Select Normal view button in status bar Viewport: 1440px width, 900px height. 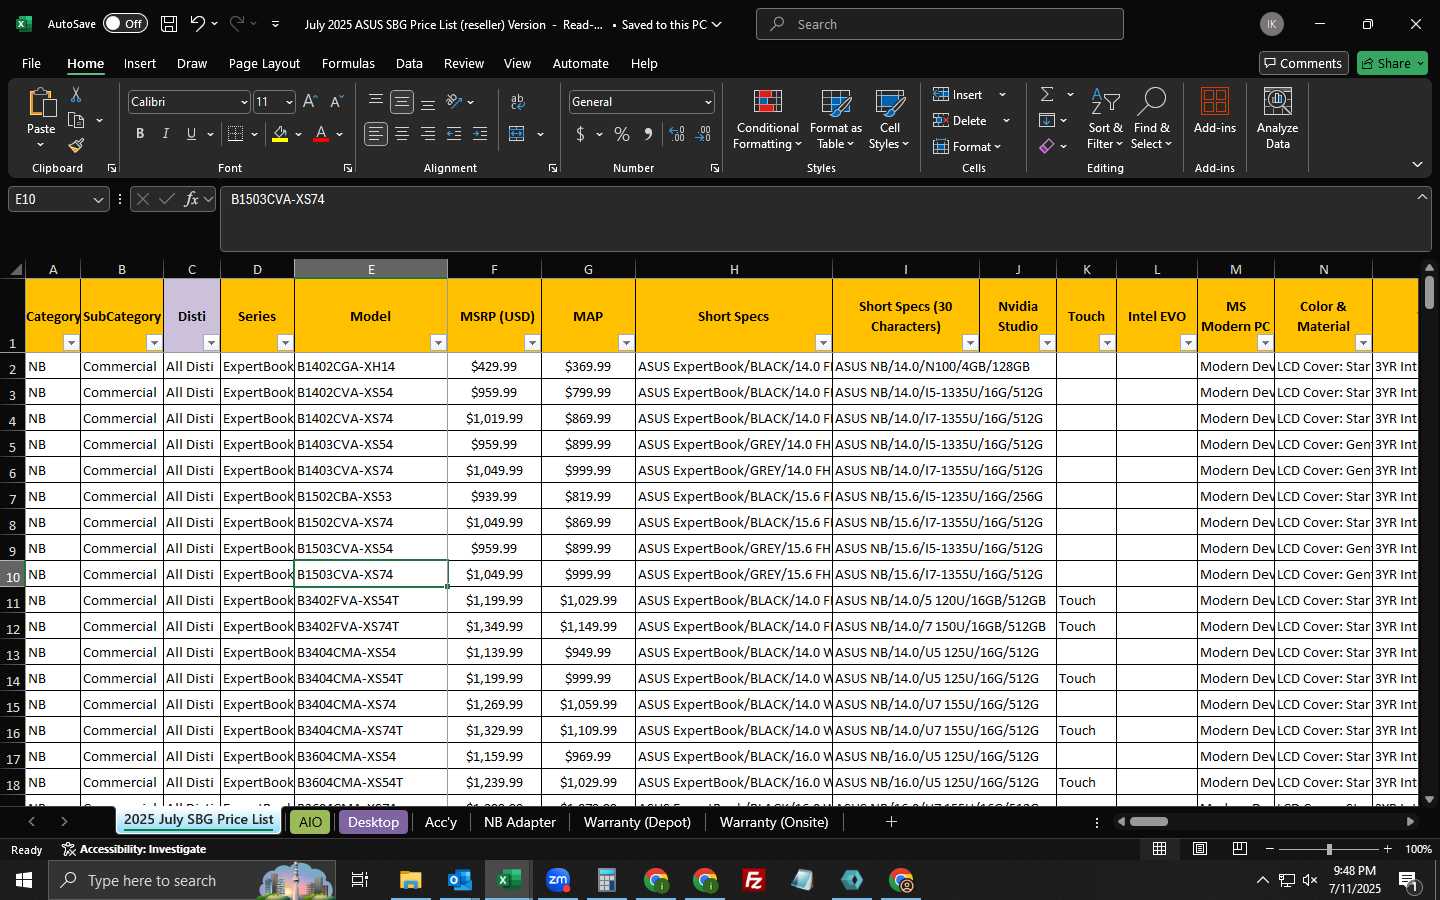click(1159, 849)
